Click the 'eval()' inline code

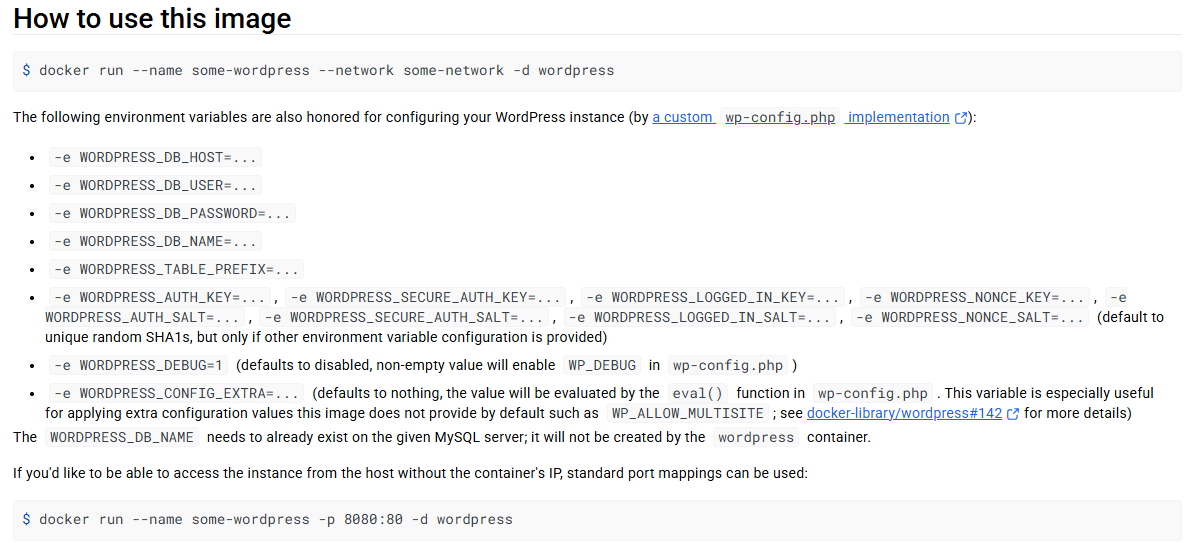[x=698, y=393]
